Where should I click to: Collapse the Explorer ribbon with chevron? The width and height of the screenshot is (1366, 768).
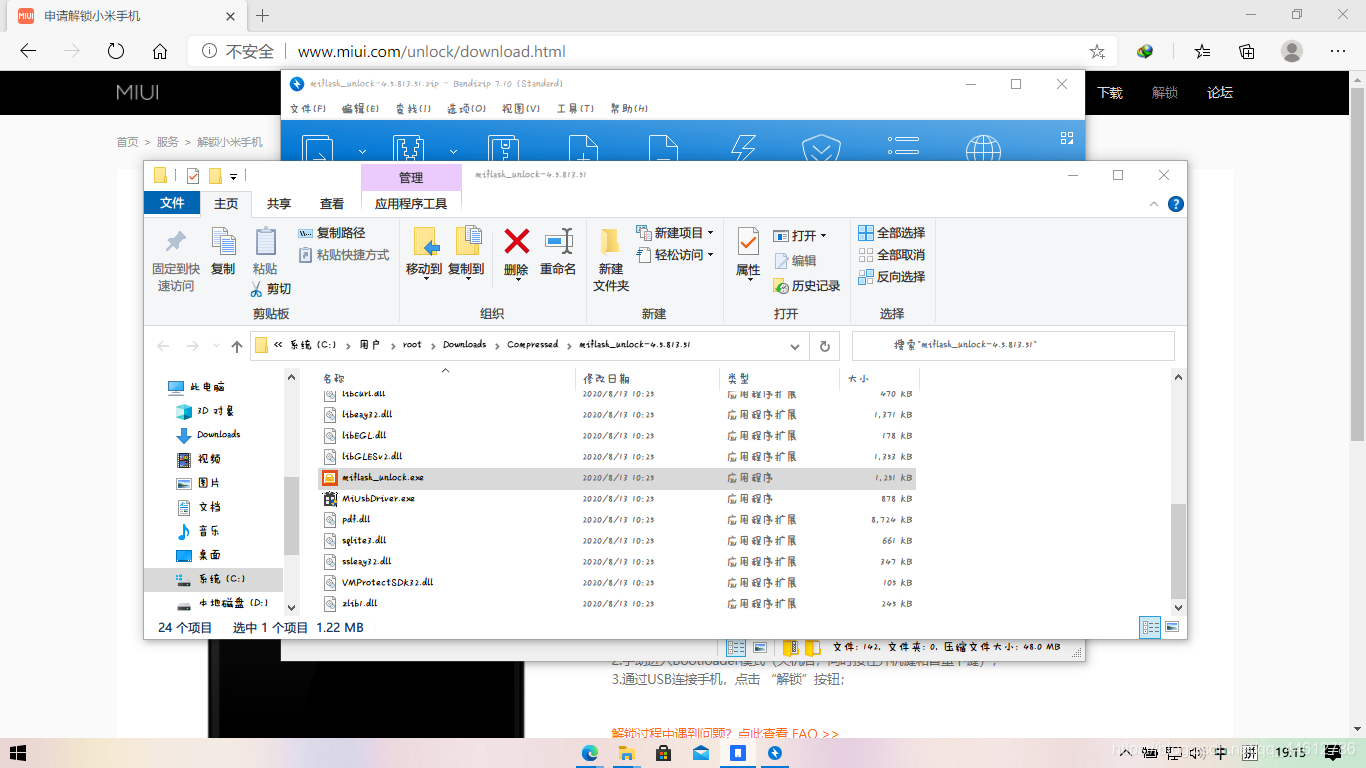(1154, 204)
